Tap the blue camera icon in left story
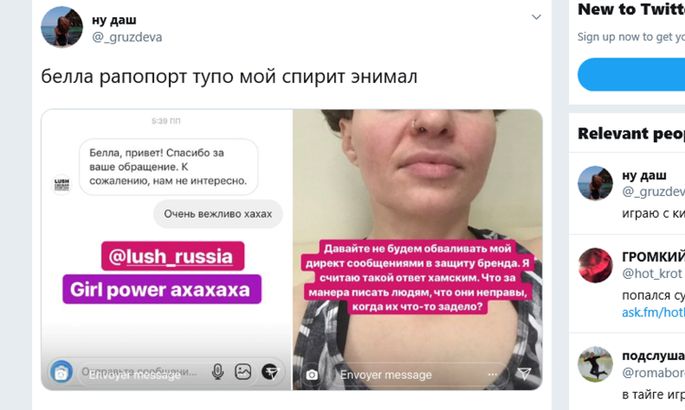 pos(61,372)
